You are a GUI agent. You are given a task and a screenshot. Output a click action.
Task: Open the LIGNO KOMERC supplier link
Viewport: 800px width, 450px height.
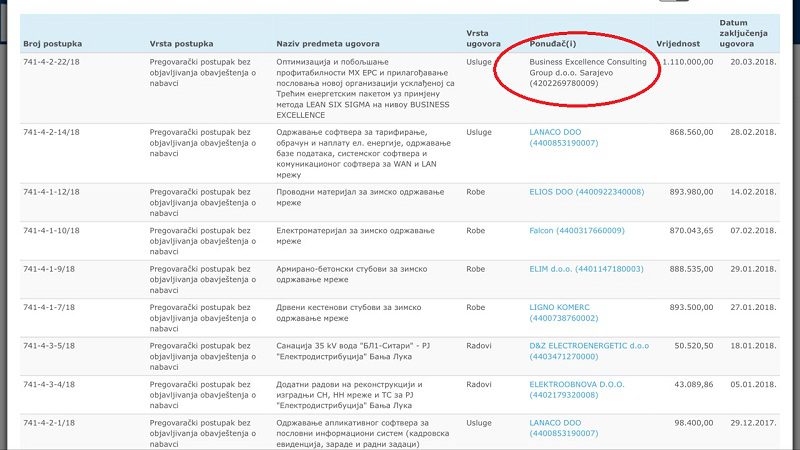[x=563, y=313]
